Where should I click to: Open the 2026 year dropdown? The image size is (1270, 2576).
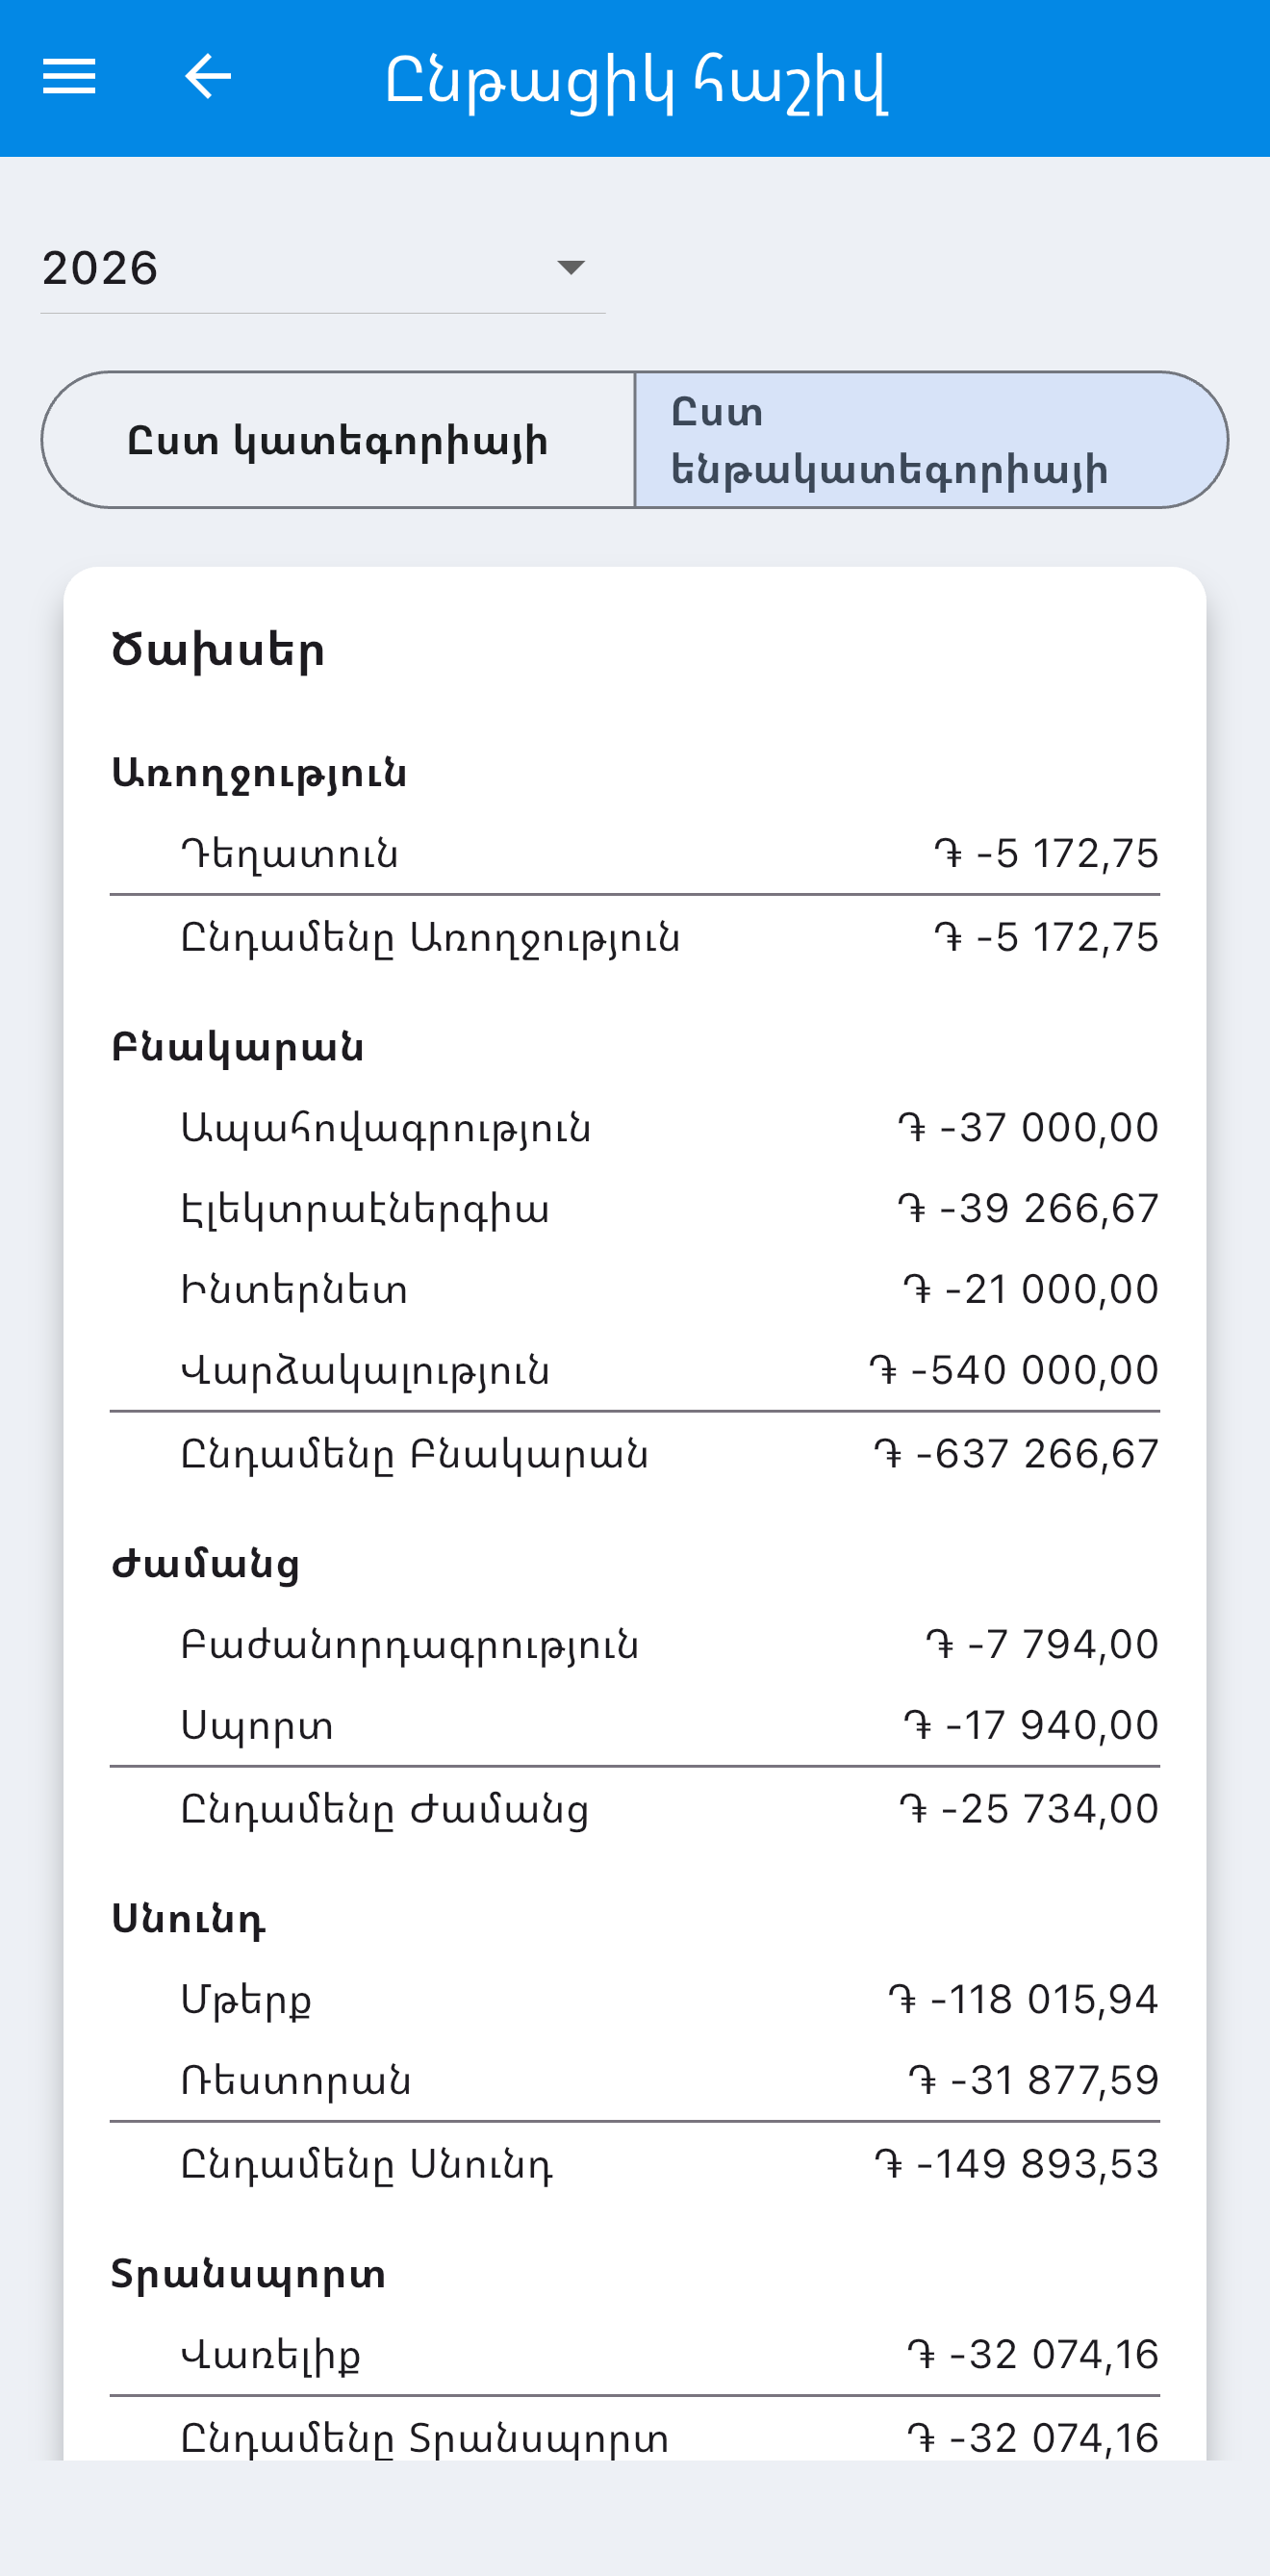click(322, 268)
